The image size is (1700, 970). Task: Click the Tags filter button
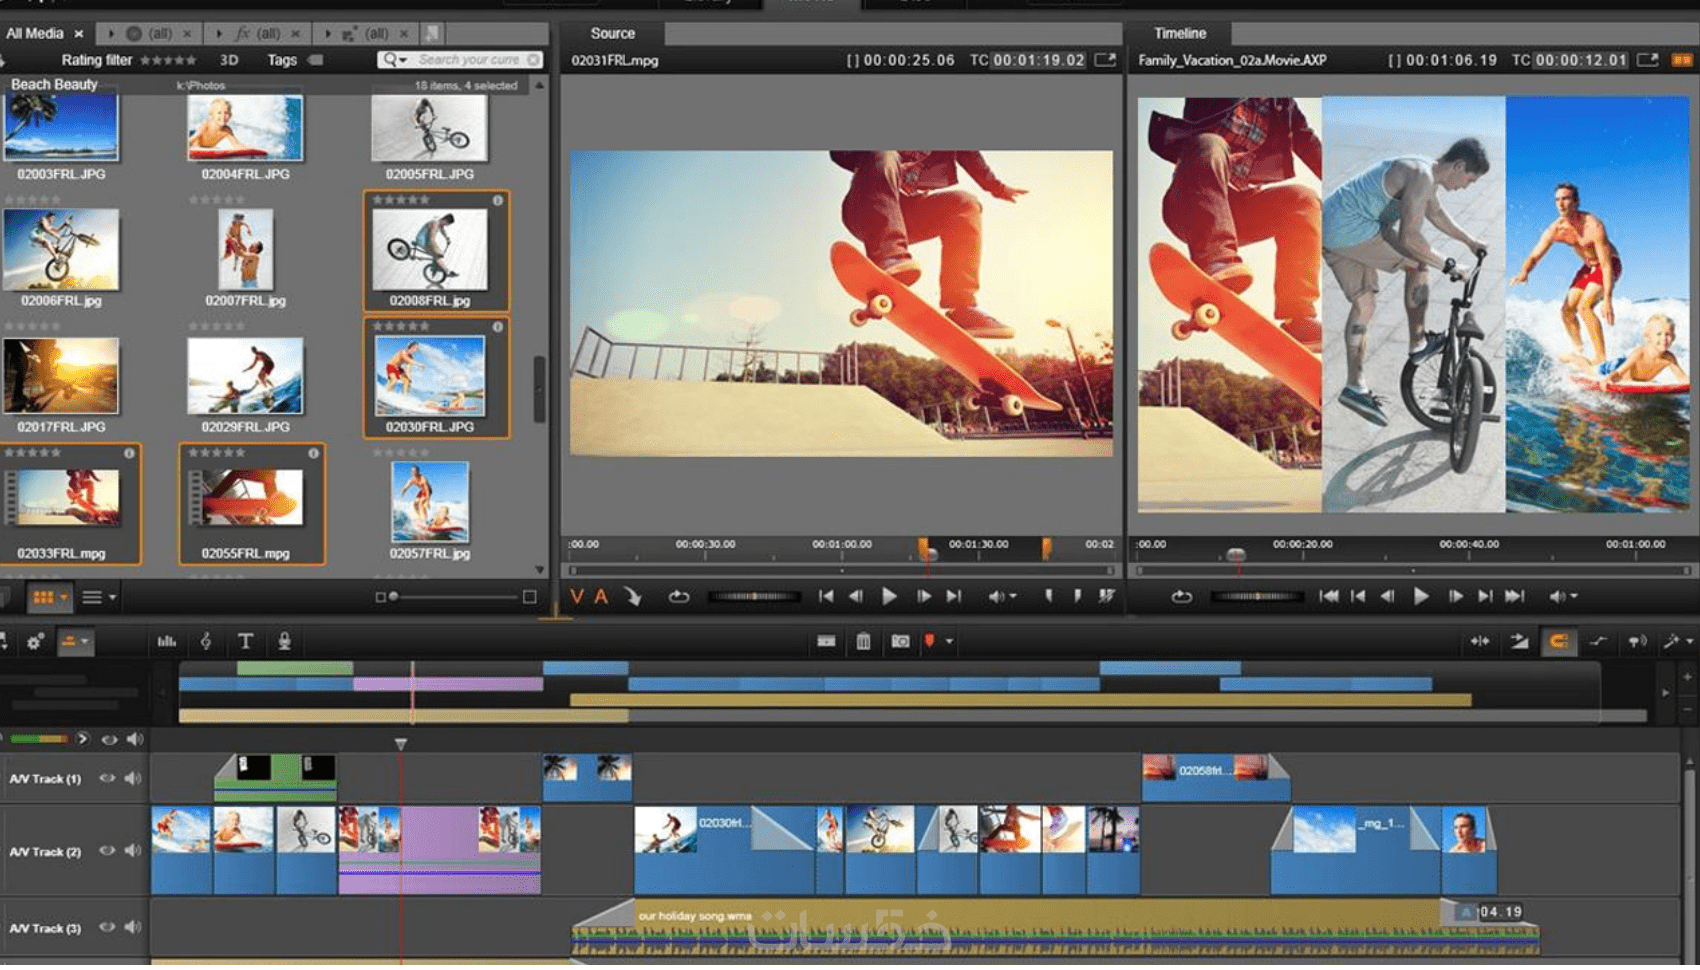pyautogui.click(x=282, y=60)
